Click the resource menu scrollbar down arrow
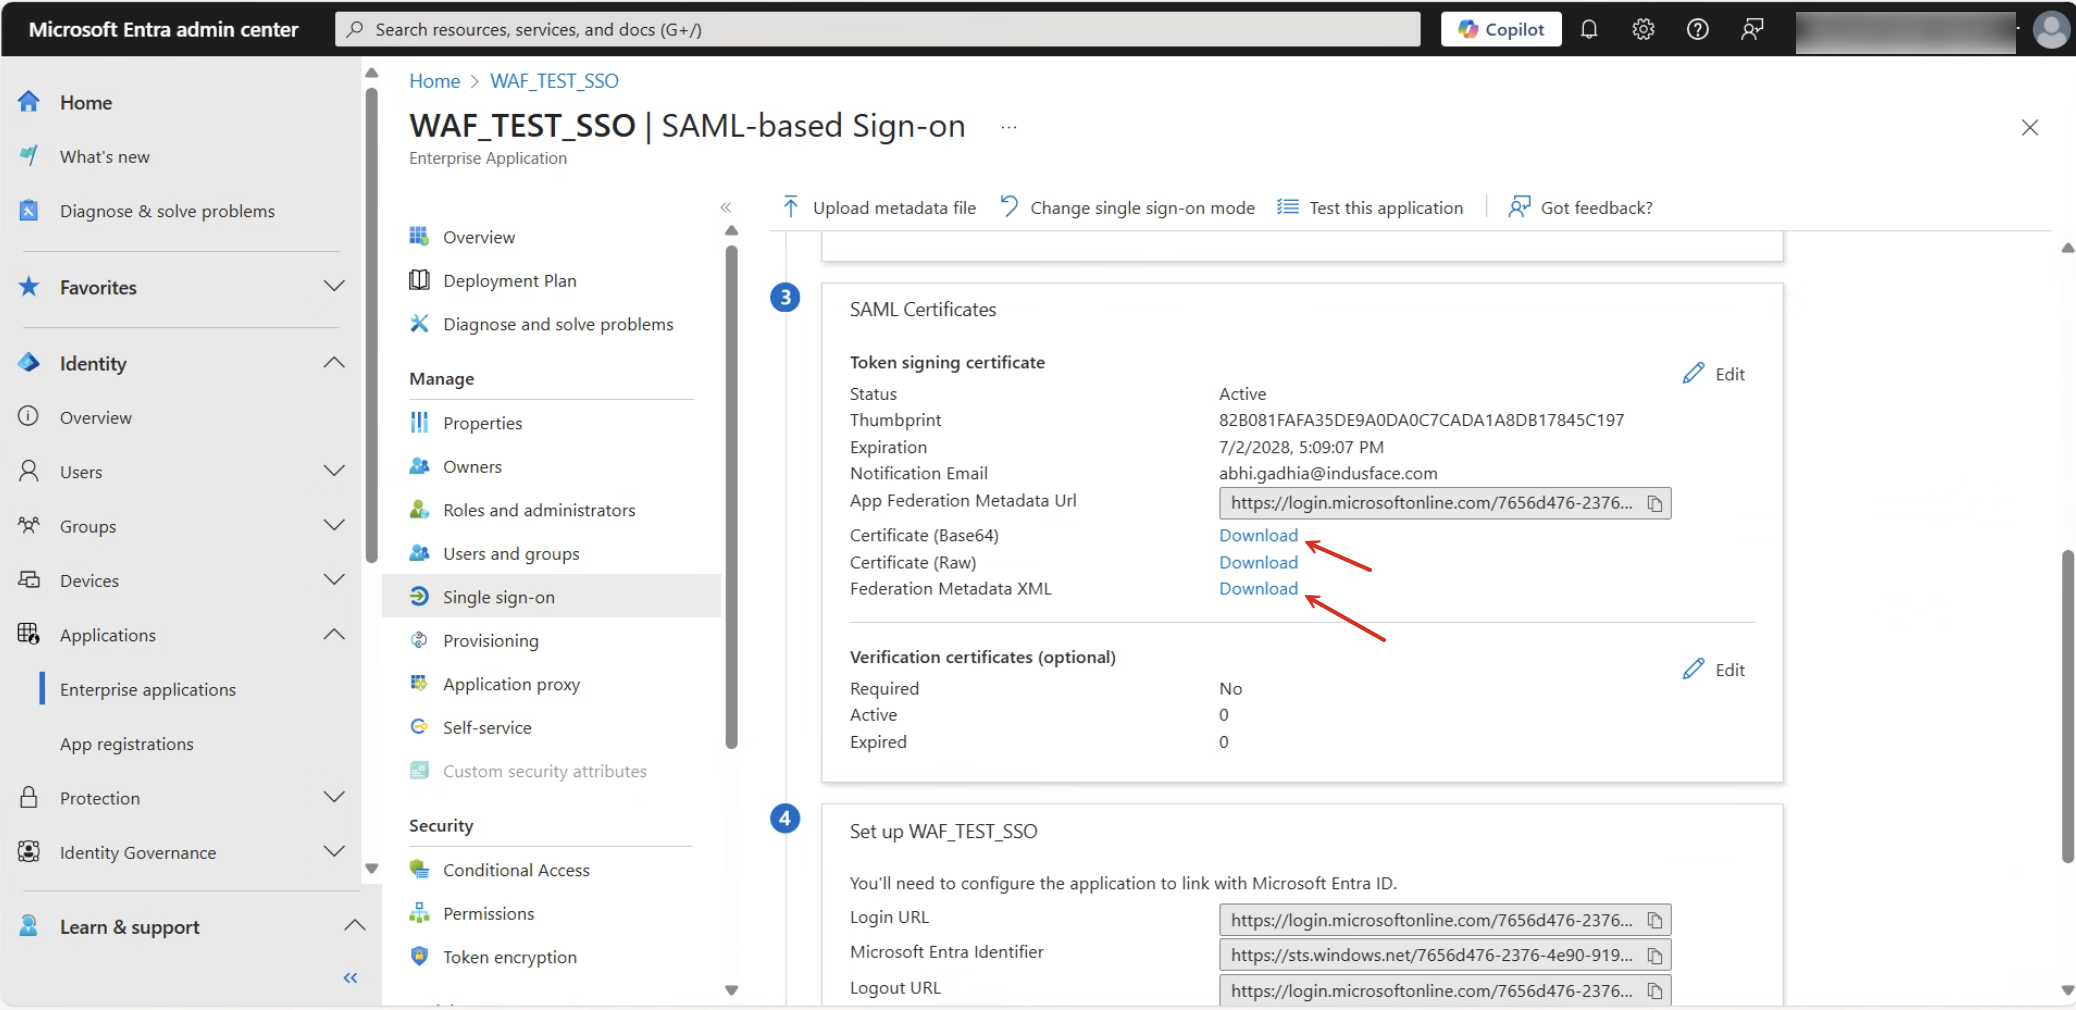 pyautogui.click(x=731, y=990)
